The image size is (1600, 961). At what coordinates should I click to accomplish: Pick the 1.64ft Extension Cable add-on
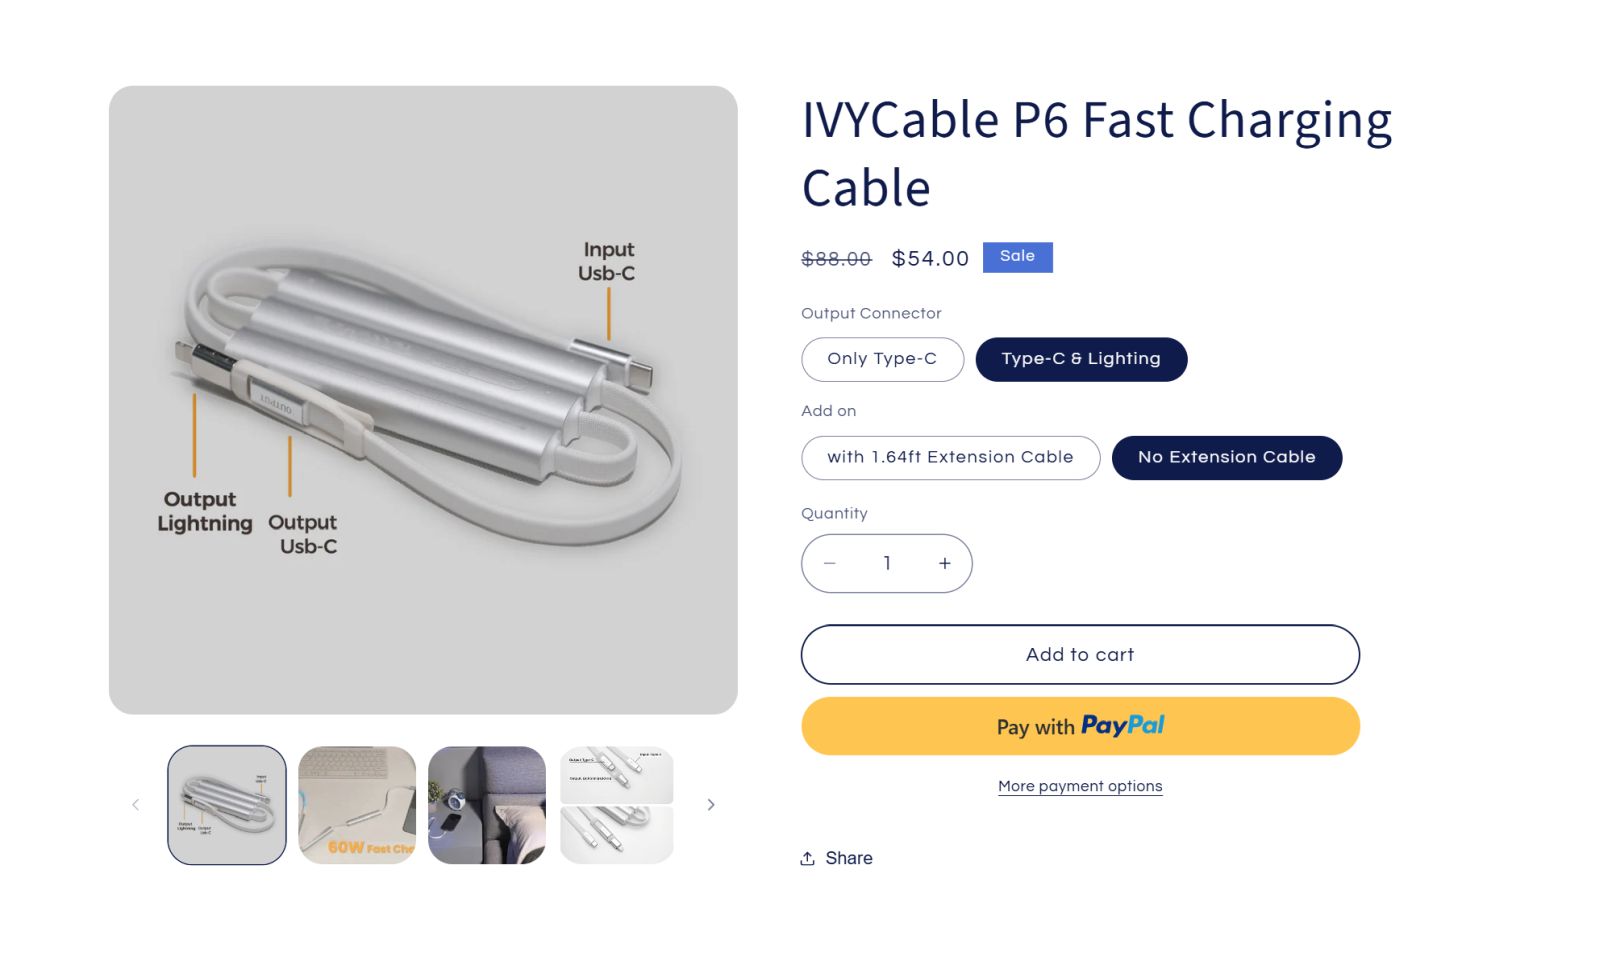(950, 458)
